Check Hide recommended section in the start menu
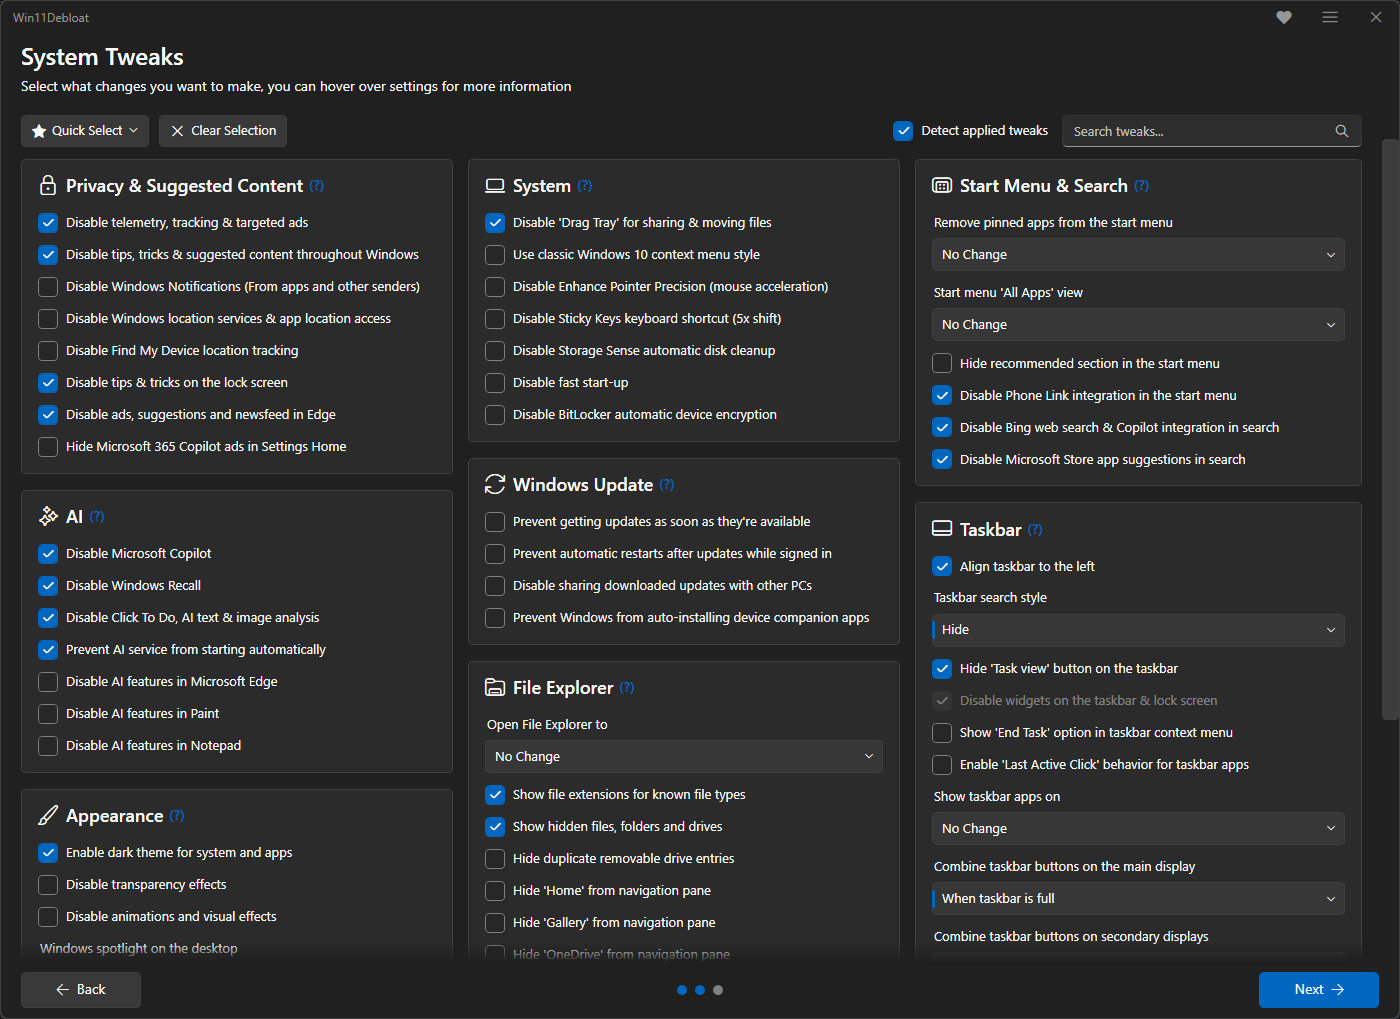 click(x=942, y=364)
